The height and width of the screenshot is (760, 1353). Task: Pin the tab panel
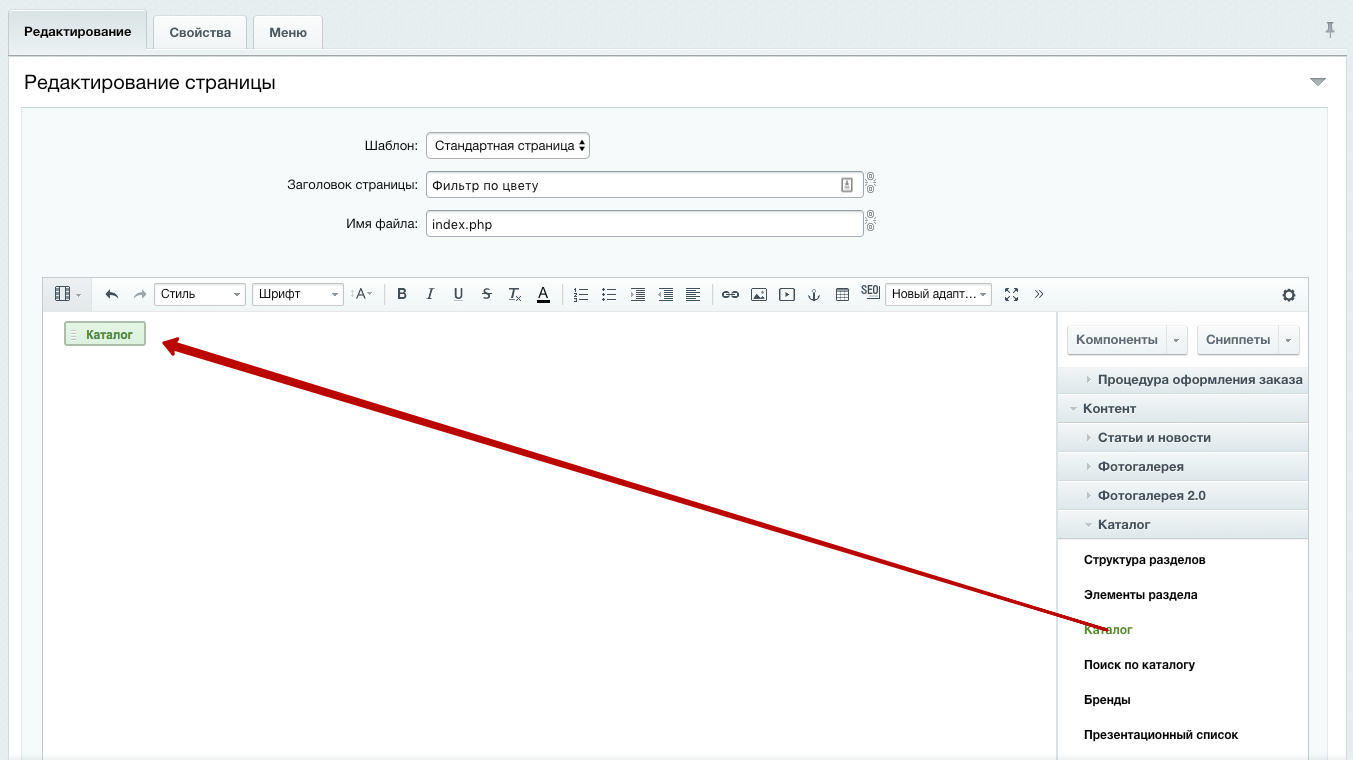[x=1330, y=30]
